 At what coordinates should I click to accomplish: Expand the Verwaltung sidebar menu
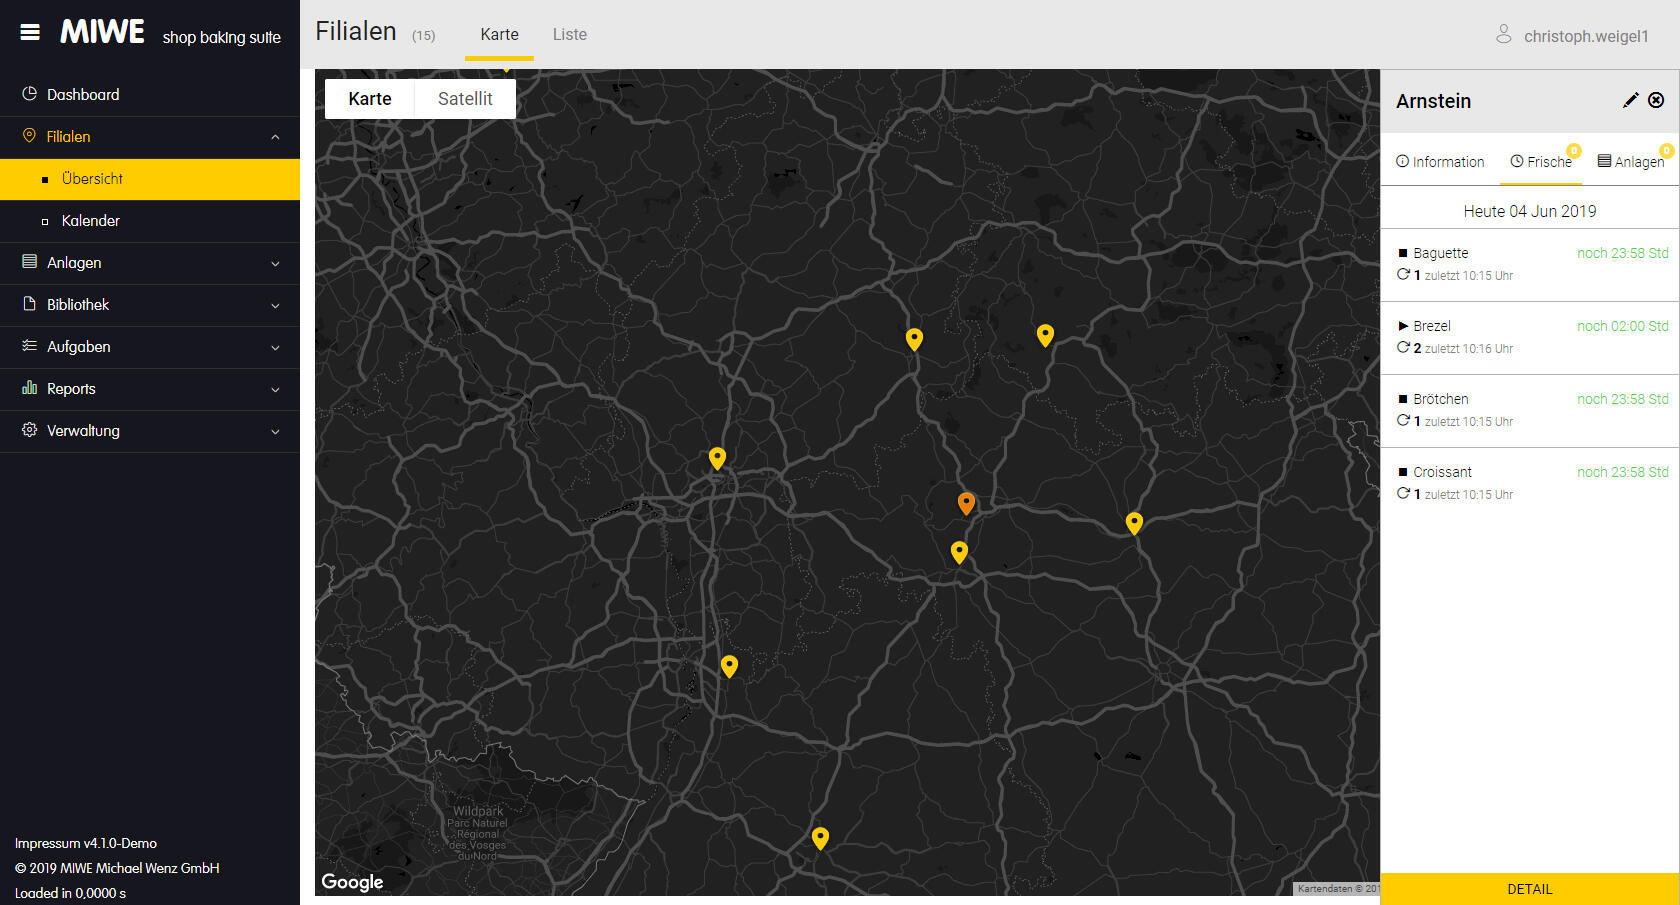tap(150, 431)
